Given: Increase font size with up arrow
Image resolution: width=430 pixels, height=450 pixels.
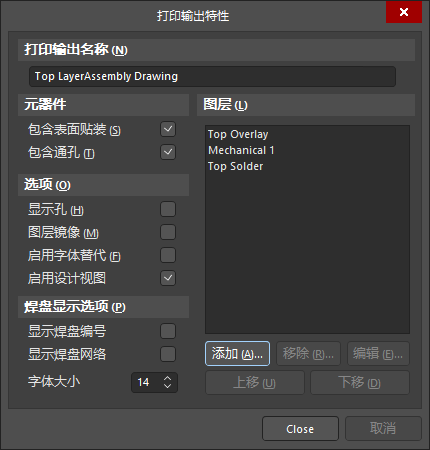Looking at the screenshot, I should coord(167,378).
